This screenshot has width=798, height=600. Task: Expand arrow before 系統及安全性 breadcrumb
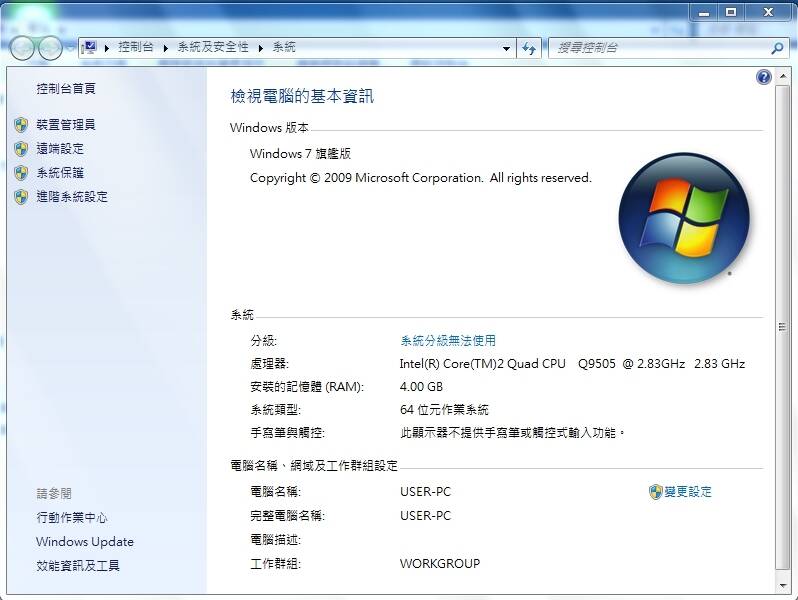tap(165, 48)
